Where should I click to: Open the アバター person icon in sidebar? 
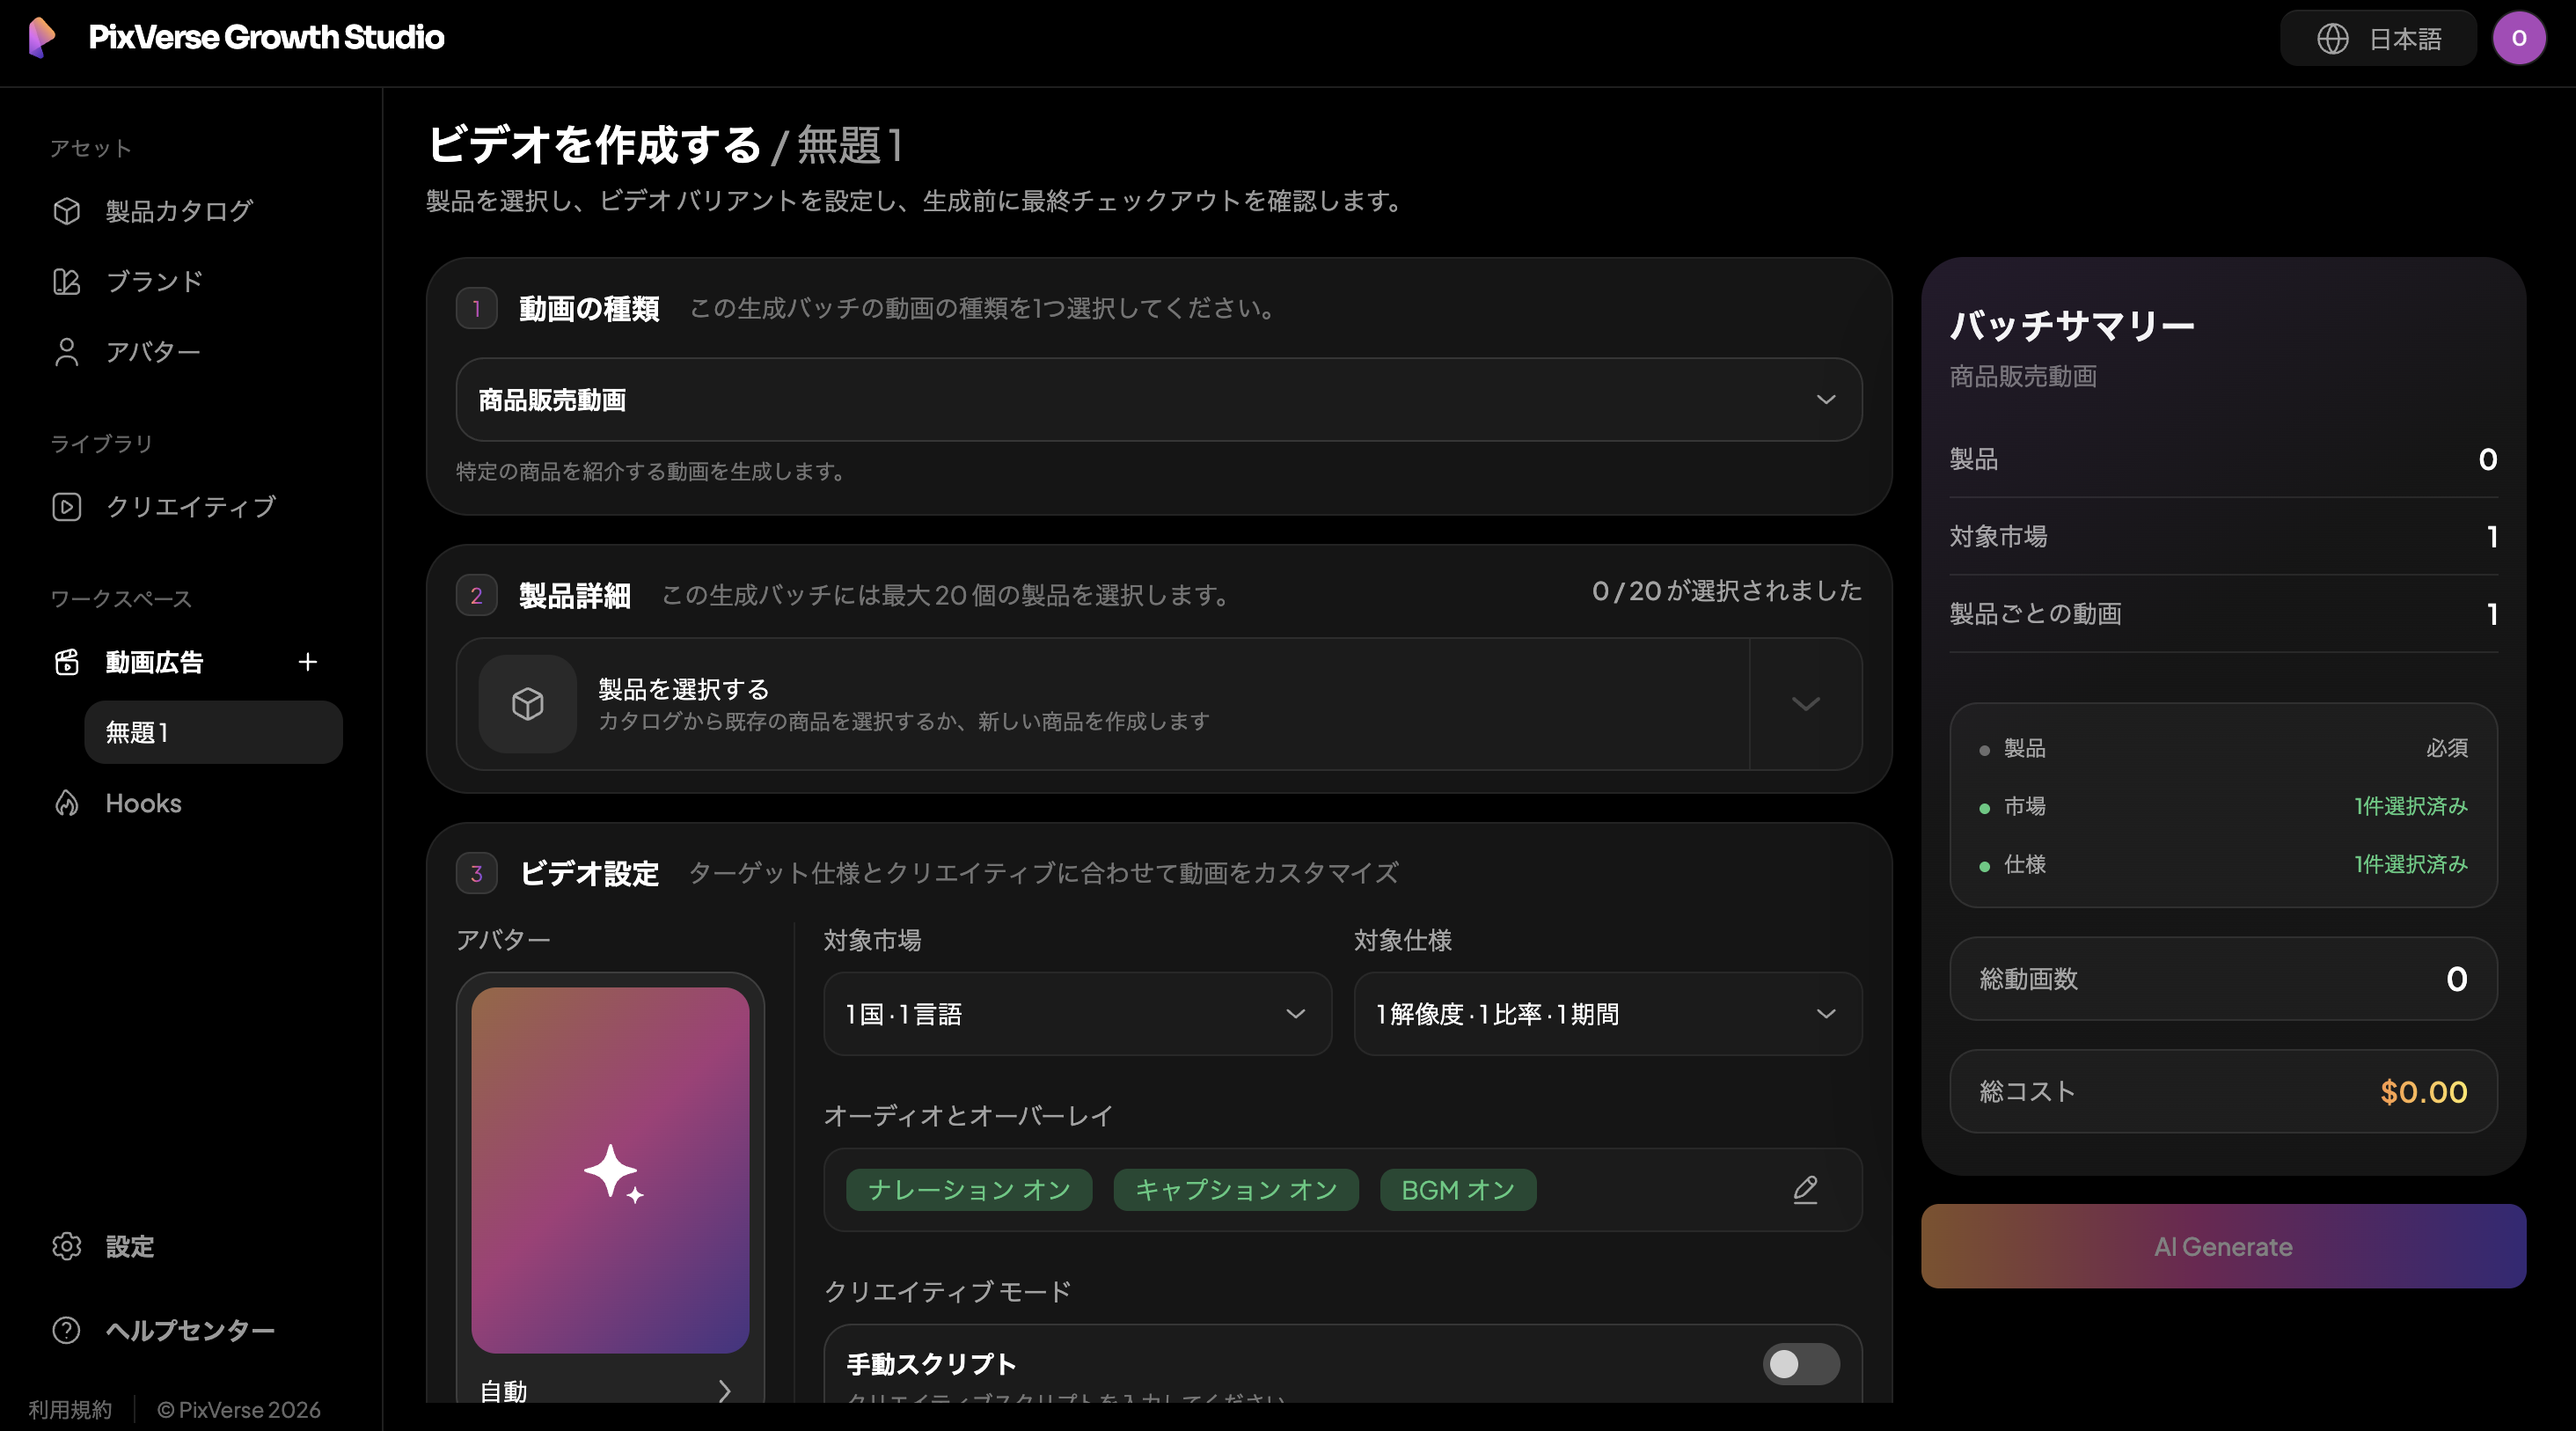coord(67,352)
